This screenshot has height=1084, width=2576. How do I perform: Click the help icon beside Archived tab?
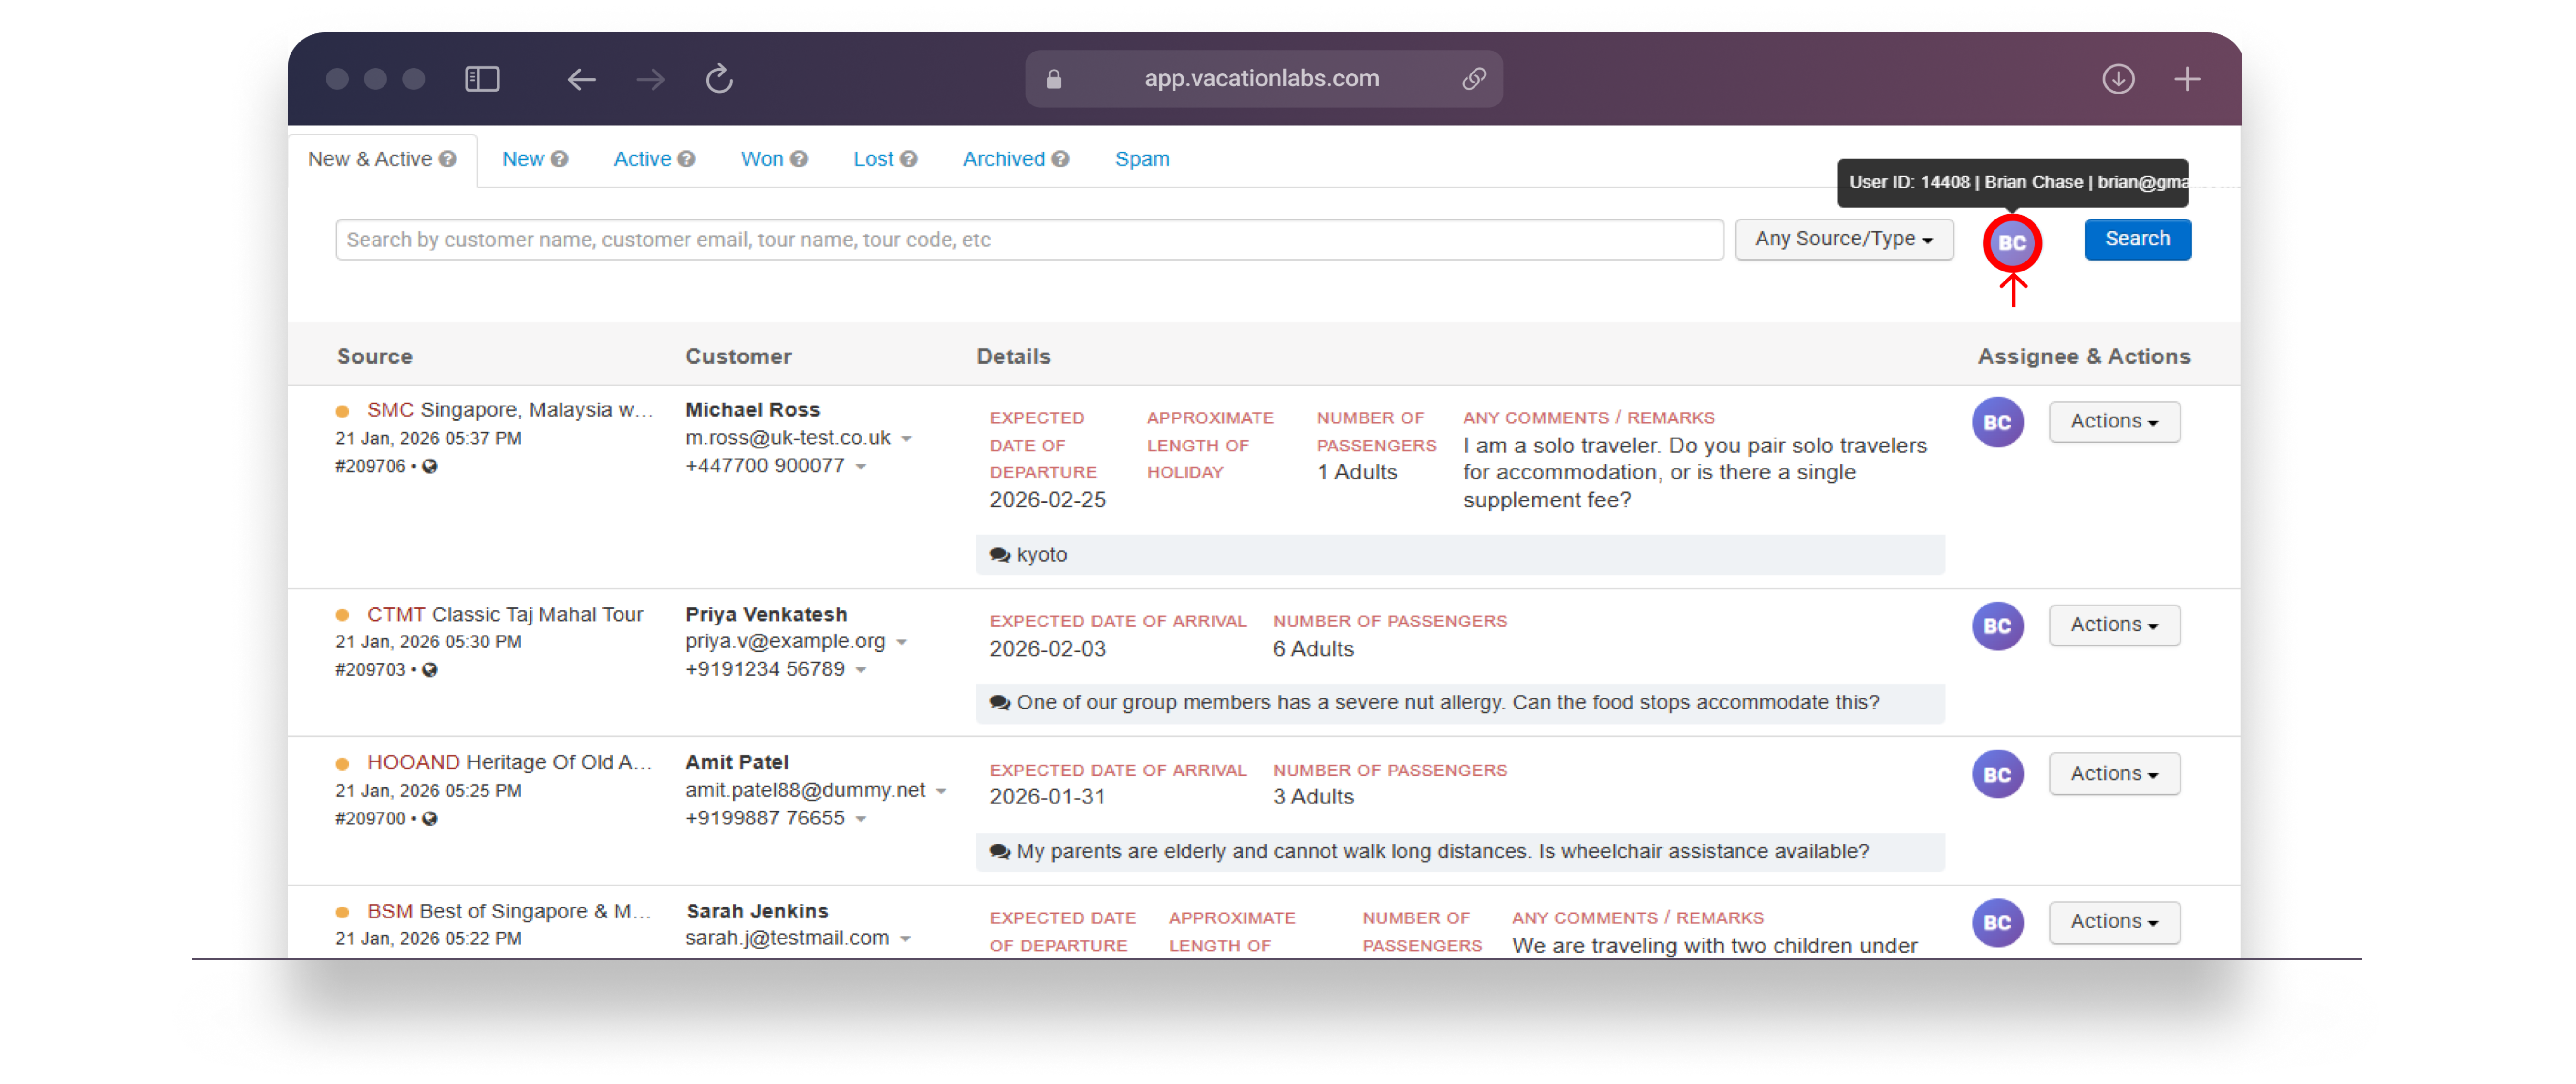(x=1061, y=159)
